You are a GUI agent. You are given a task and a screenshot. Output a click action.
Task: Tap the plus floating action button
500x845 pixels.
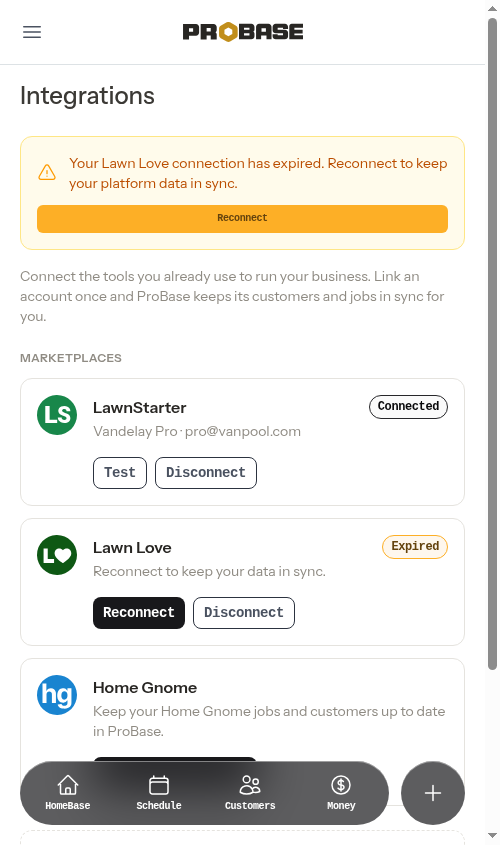click(433, 793)
